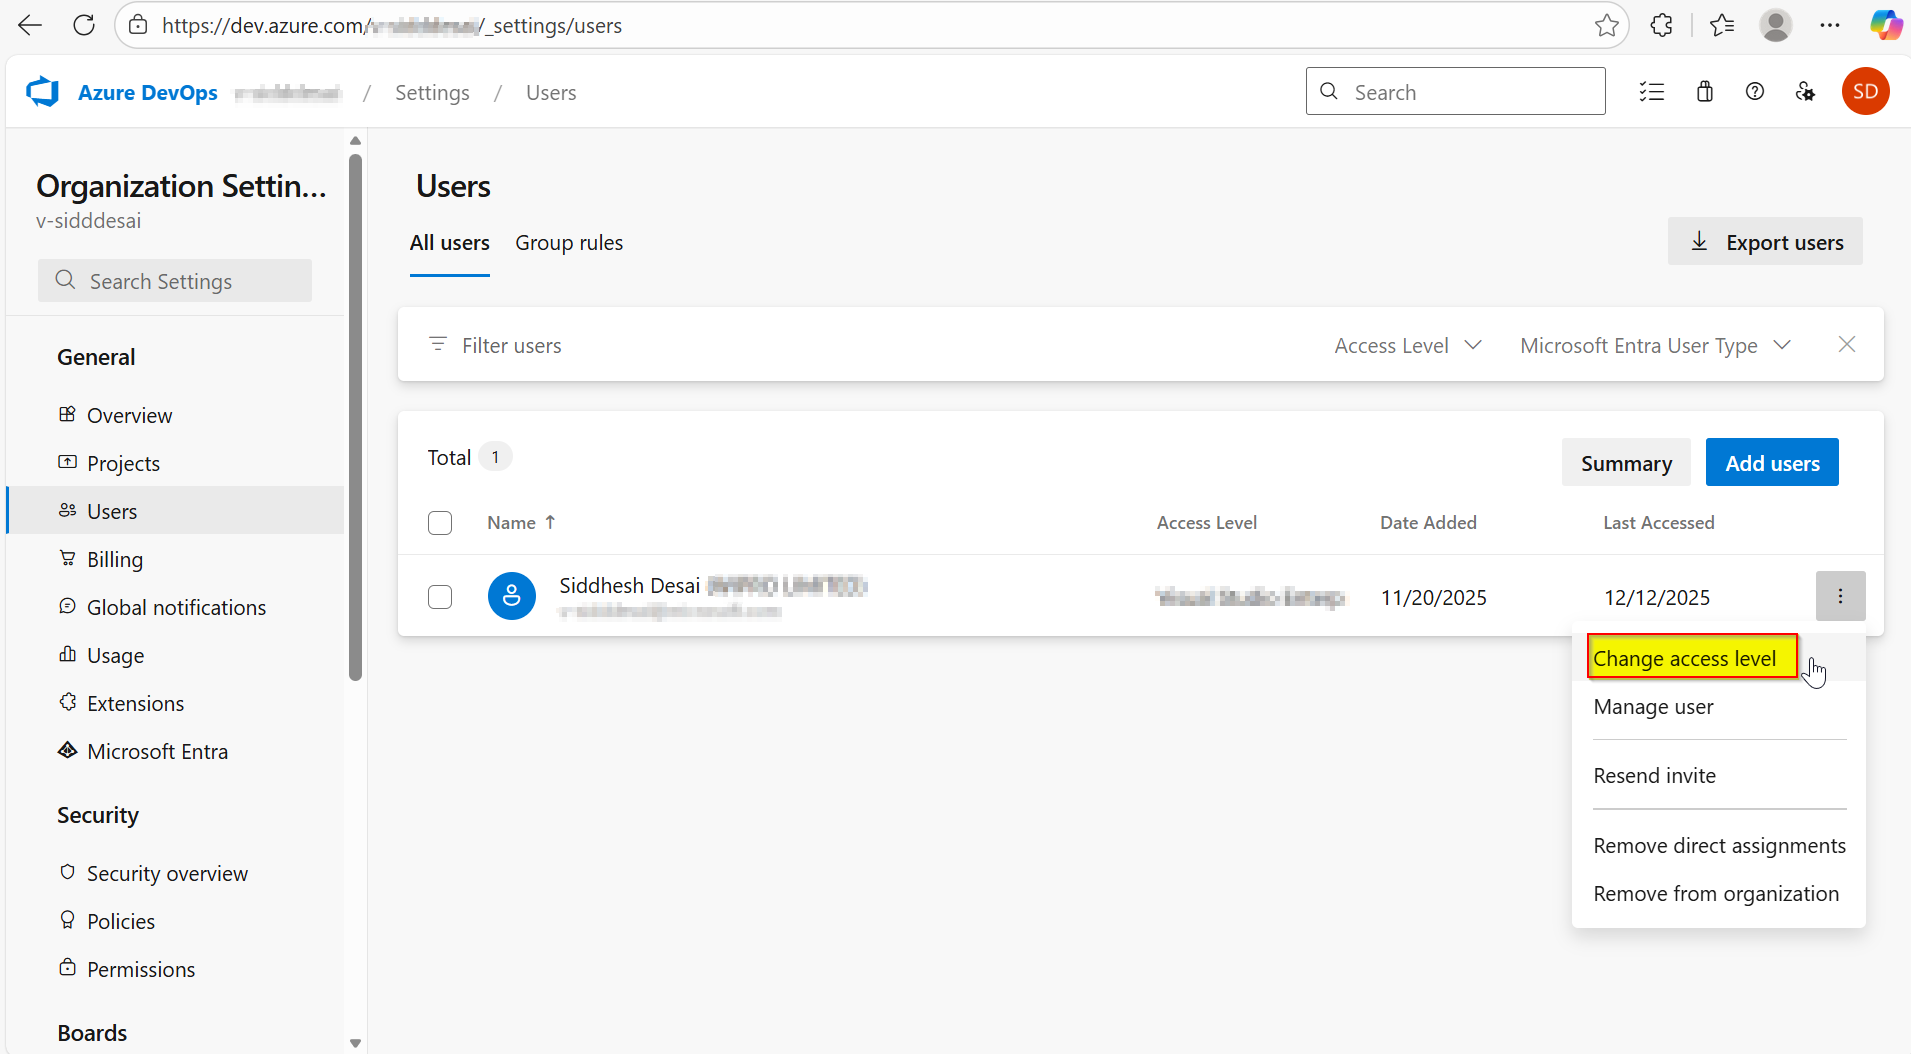Click the Filter users text field

512,345
